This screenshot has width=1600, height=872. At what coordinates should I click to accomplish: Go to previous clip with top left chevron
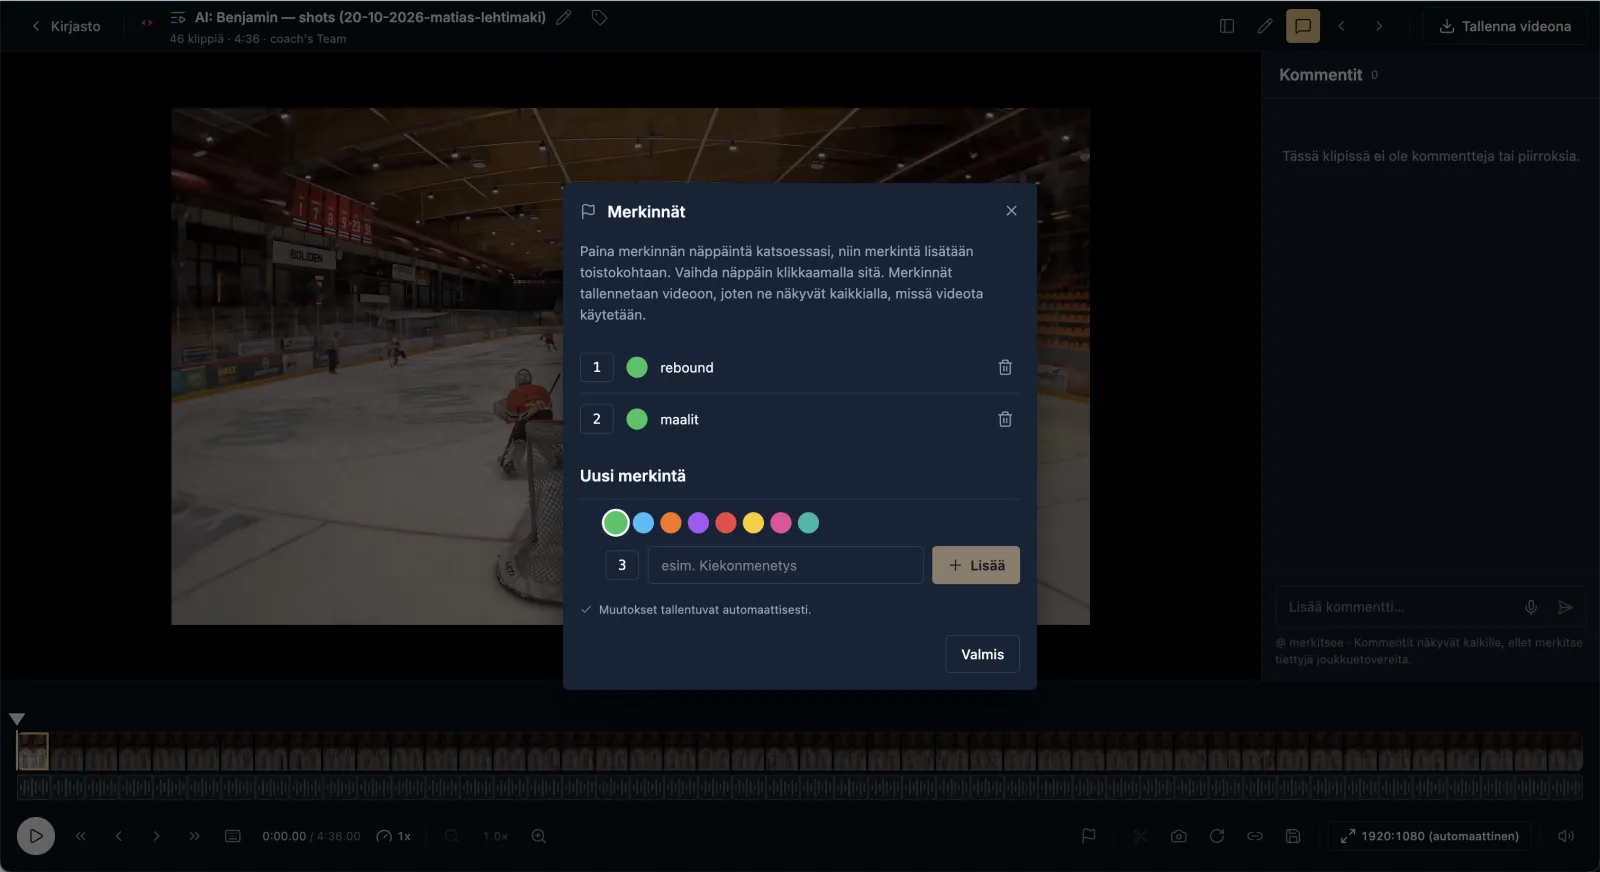point(1341,26)
